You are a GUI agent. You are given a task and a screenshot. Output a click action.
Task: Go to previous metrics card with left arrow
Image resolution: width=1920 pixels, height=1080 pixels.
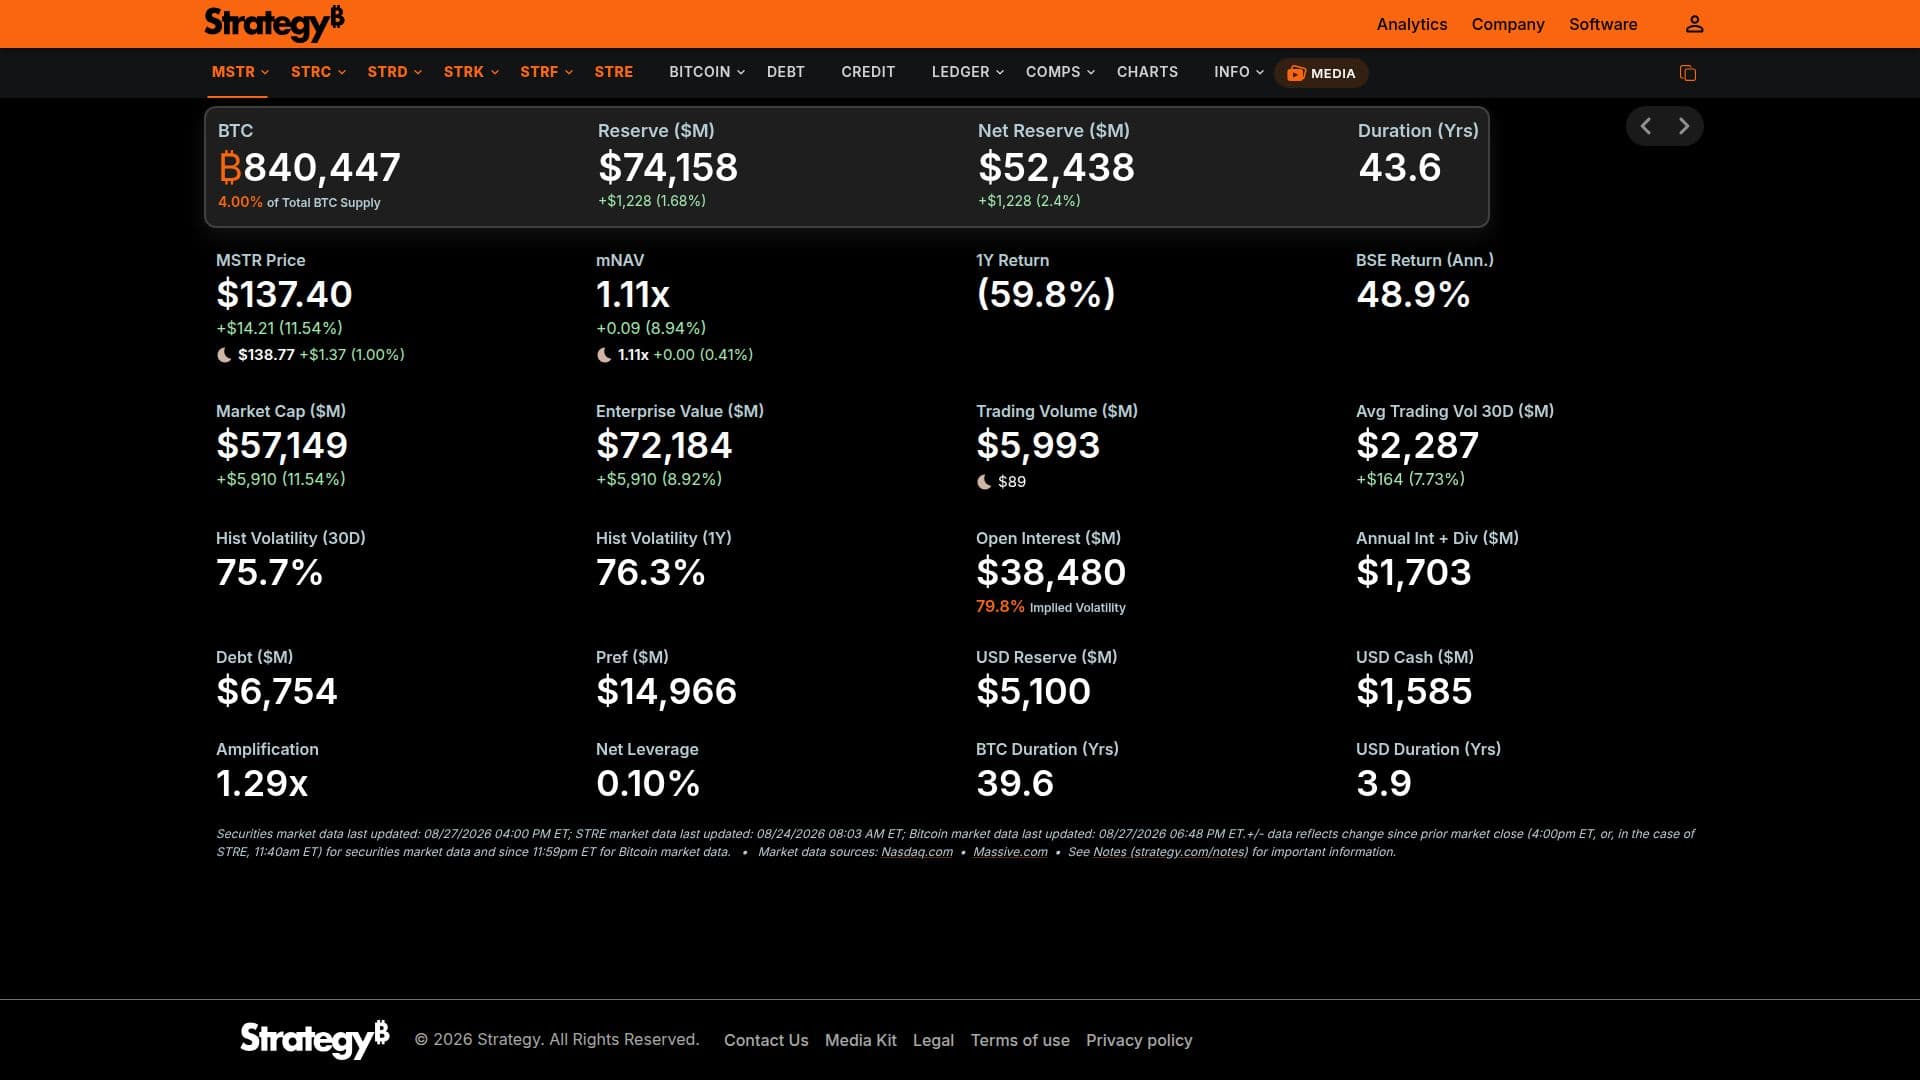pyautogui.click(x=1646, y=126)
